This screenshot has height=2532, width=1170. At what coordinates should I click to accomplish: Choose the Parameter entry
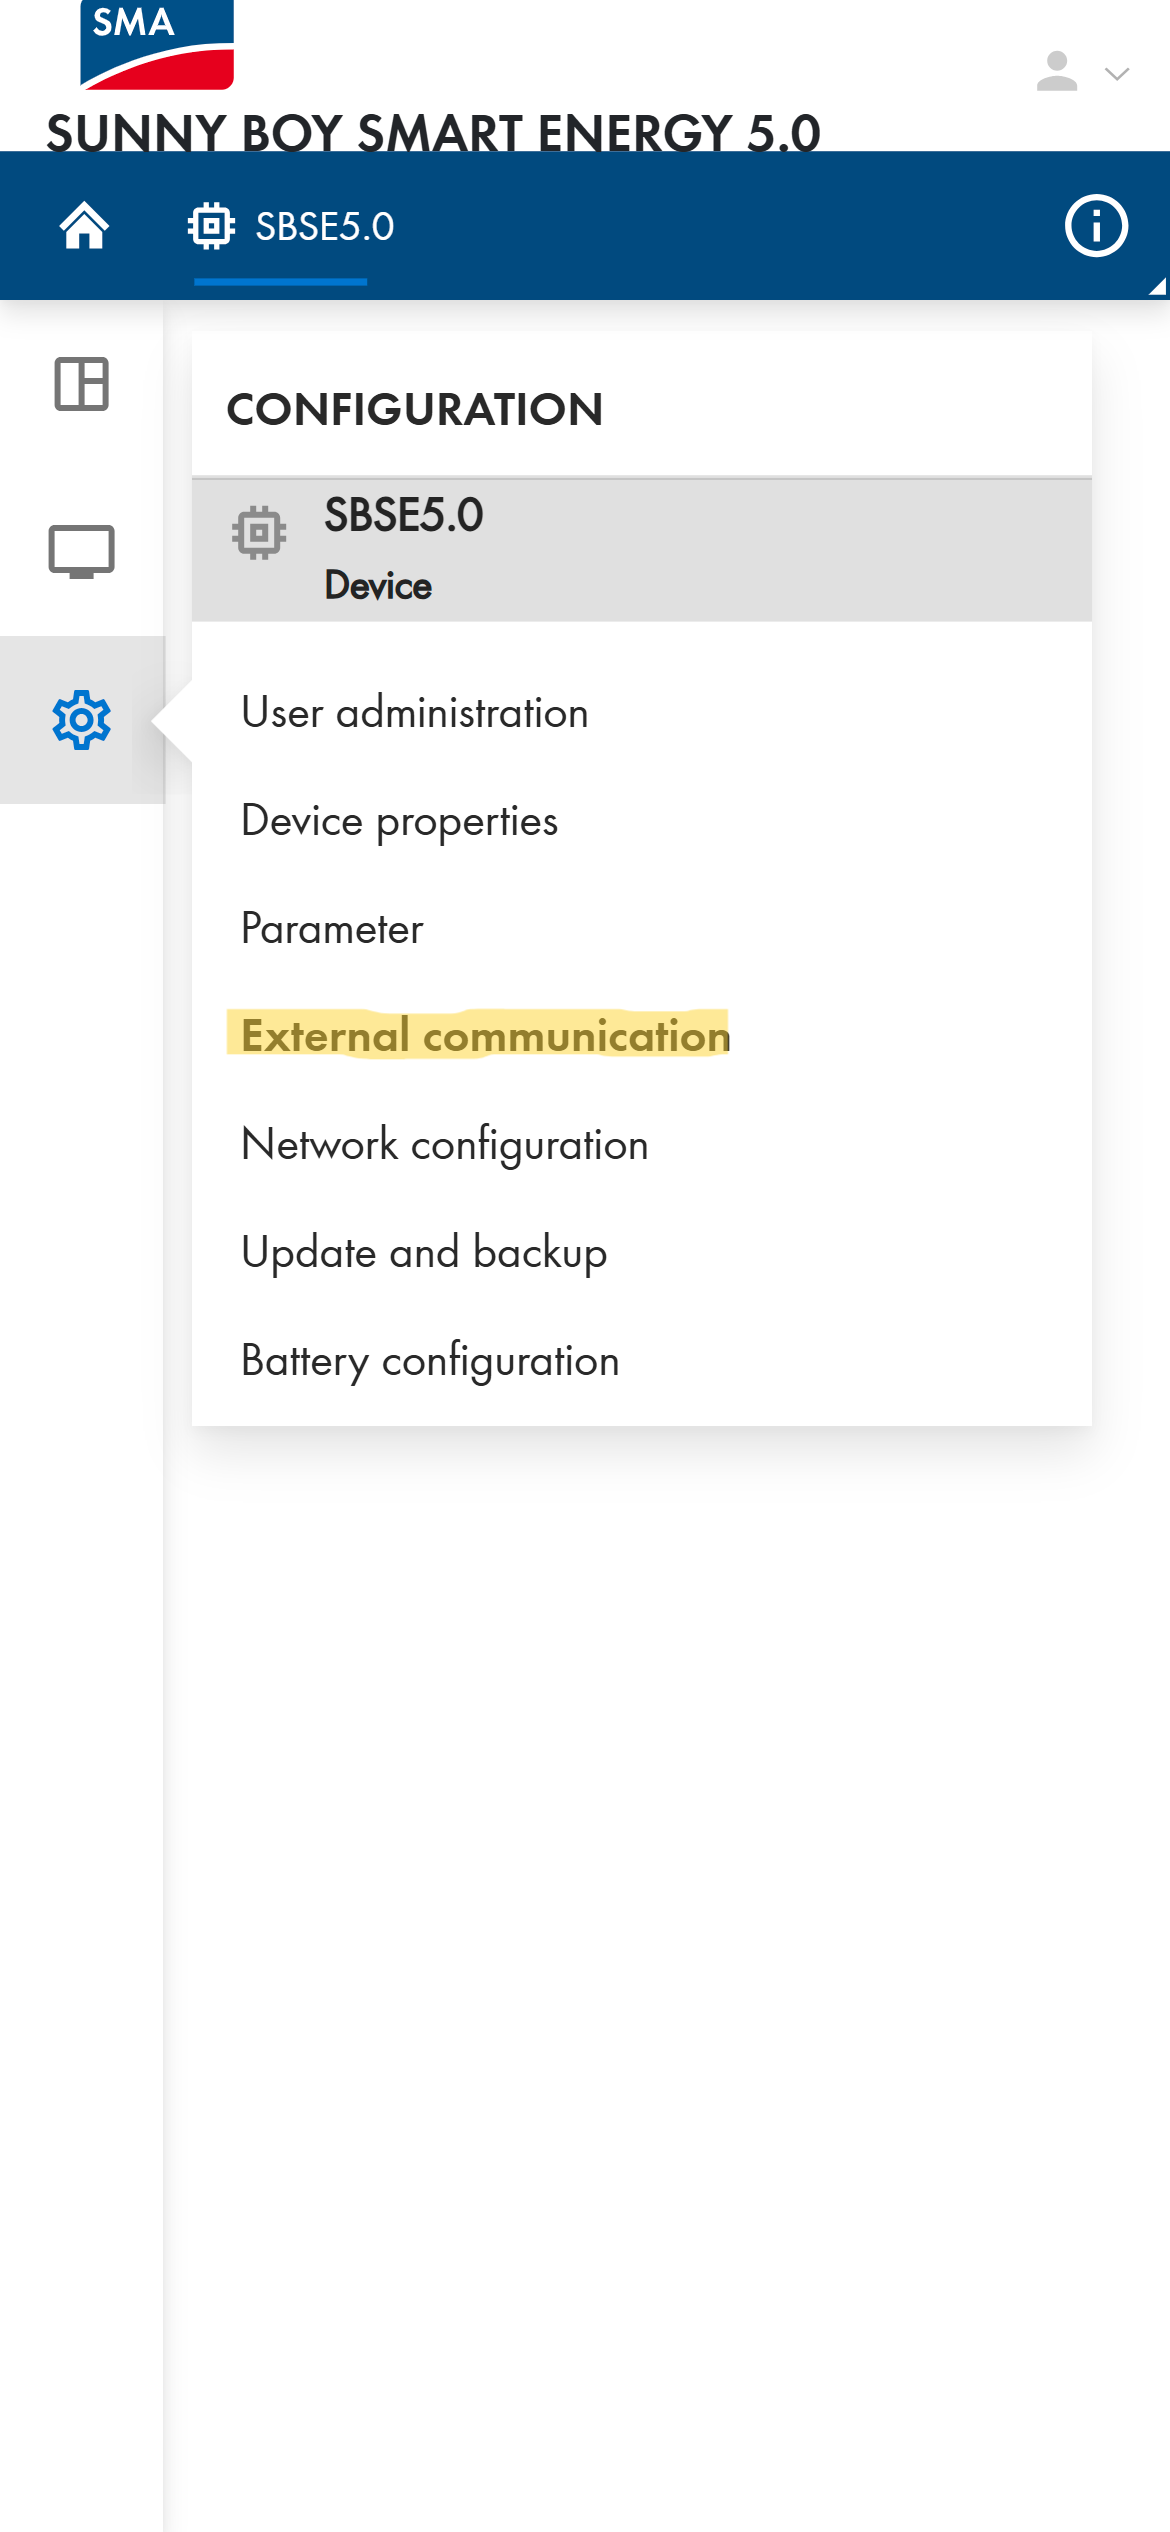pos(333,929)
